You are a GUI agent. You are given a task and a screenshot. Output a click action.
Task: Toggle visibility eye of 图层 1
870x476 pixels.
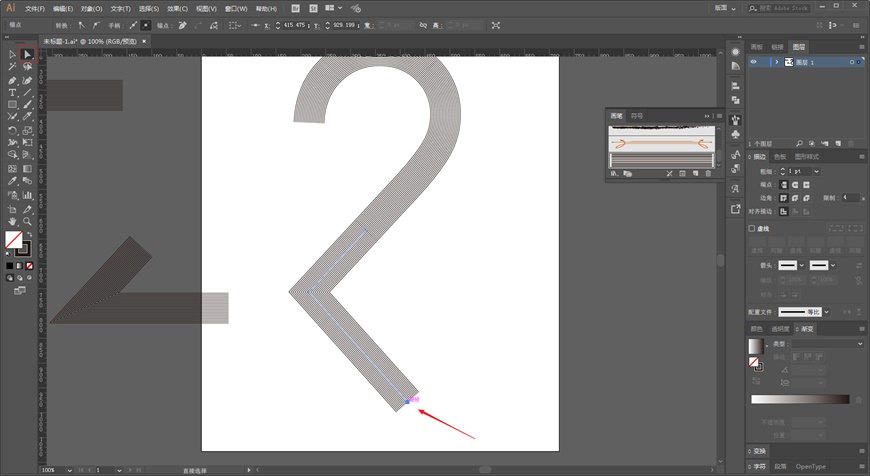click(x=753, y=62)
